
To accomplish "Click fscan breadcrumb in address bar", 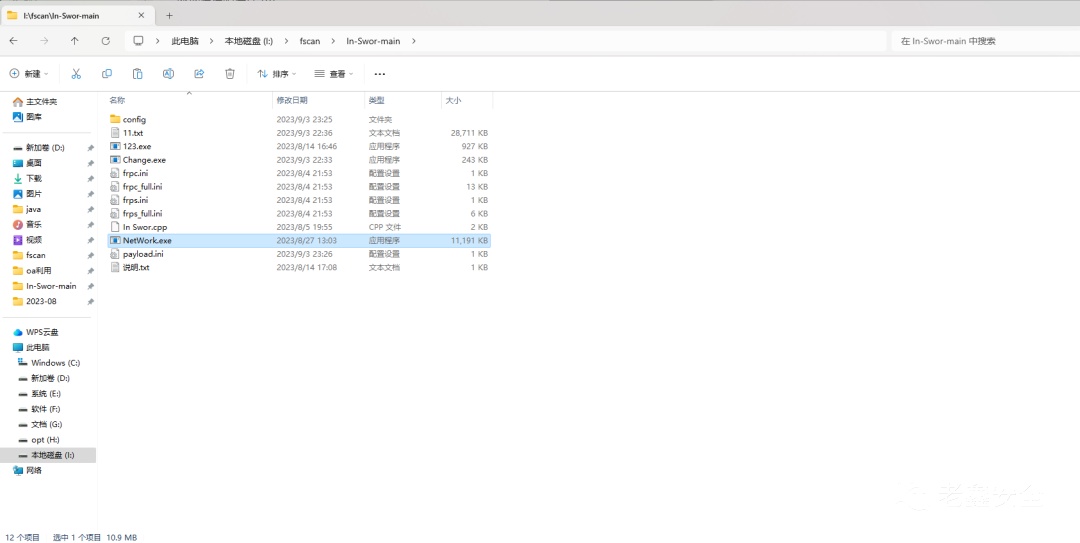I will pos(310,41).
